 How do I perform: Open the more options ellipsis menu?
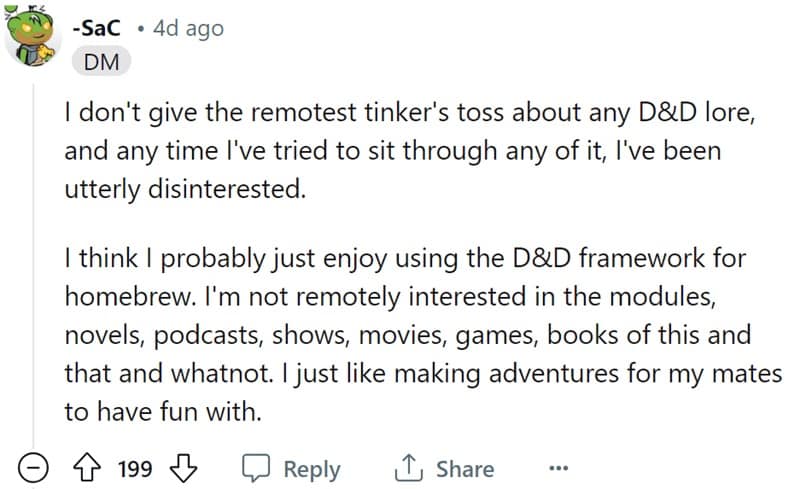click(558, 469)
